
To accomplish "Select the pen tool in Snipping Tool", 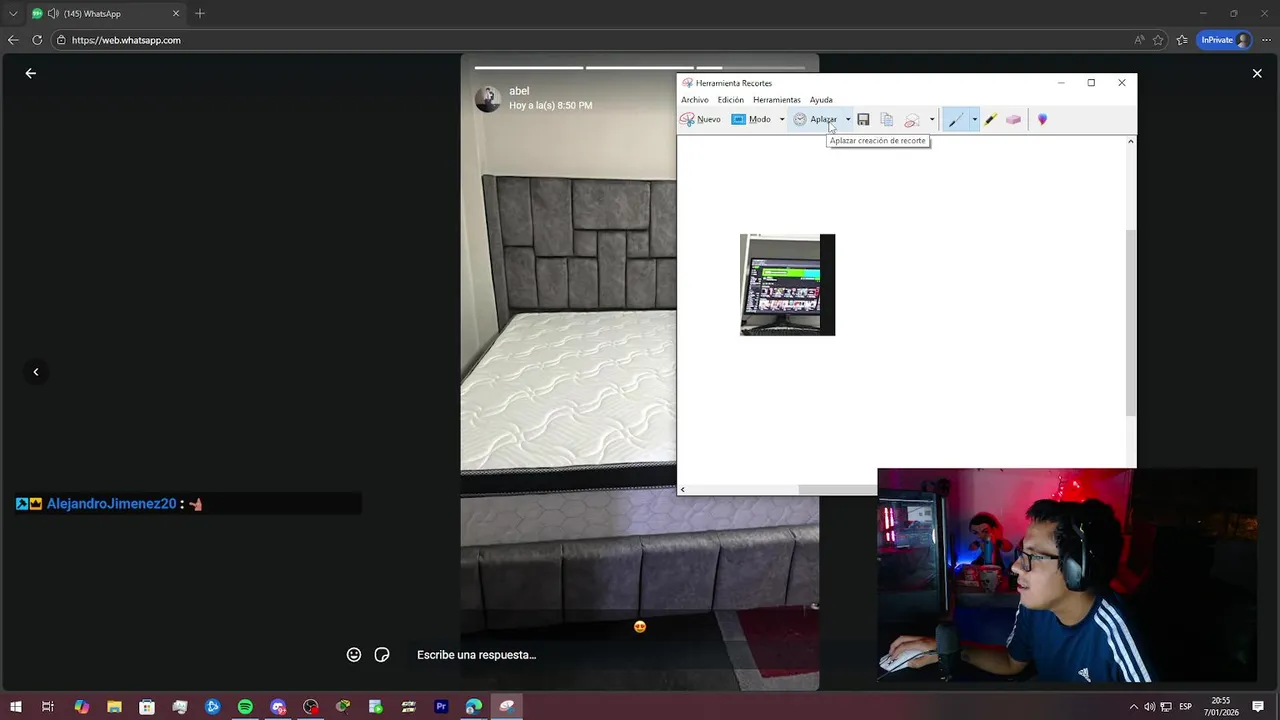I will coord(956,119).
